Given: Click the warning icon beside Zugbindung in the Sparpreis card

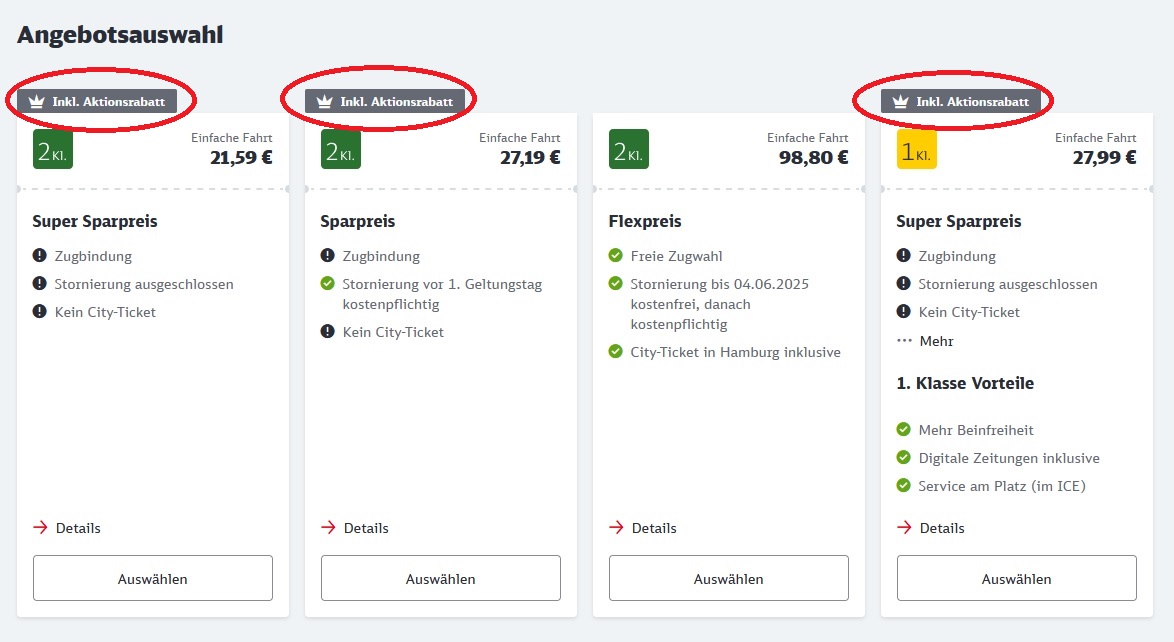Looking at the screenshot, I should [x=327, y=255].
